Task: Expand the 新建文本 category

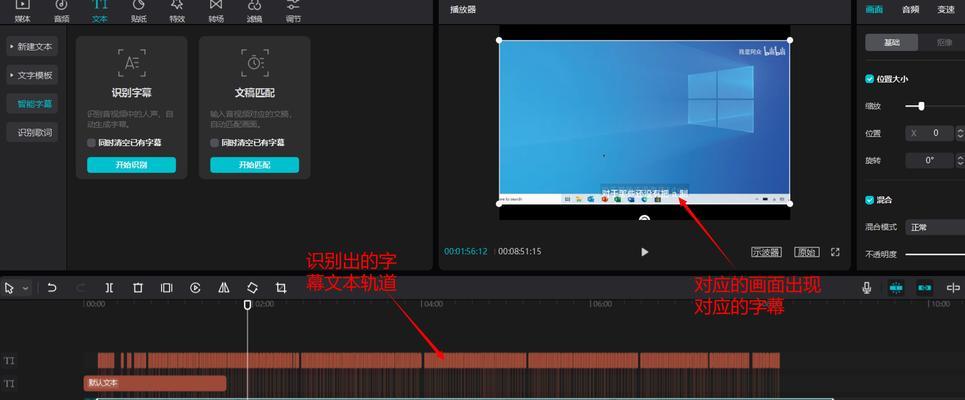Action: pyautogui.click(x=32, y=47)
